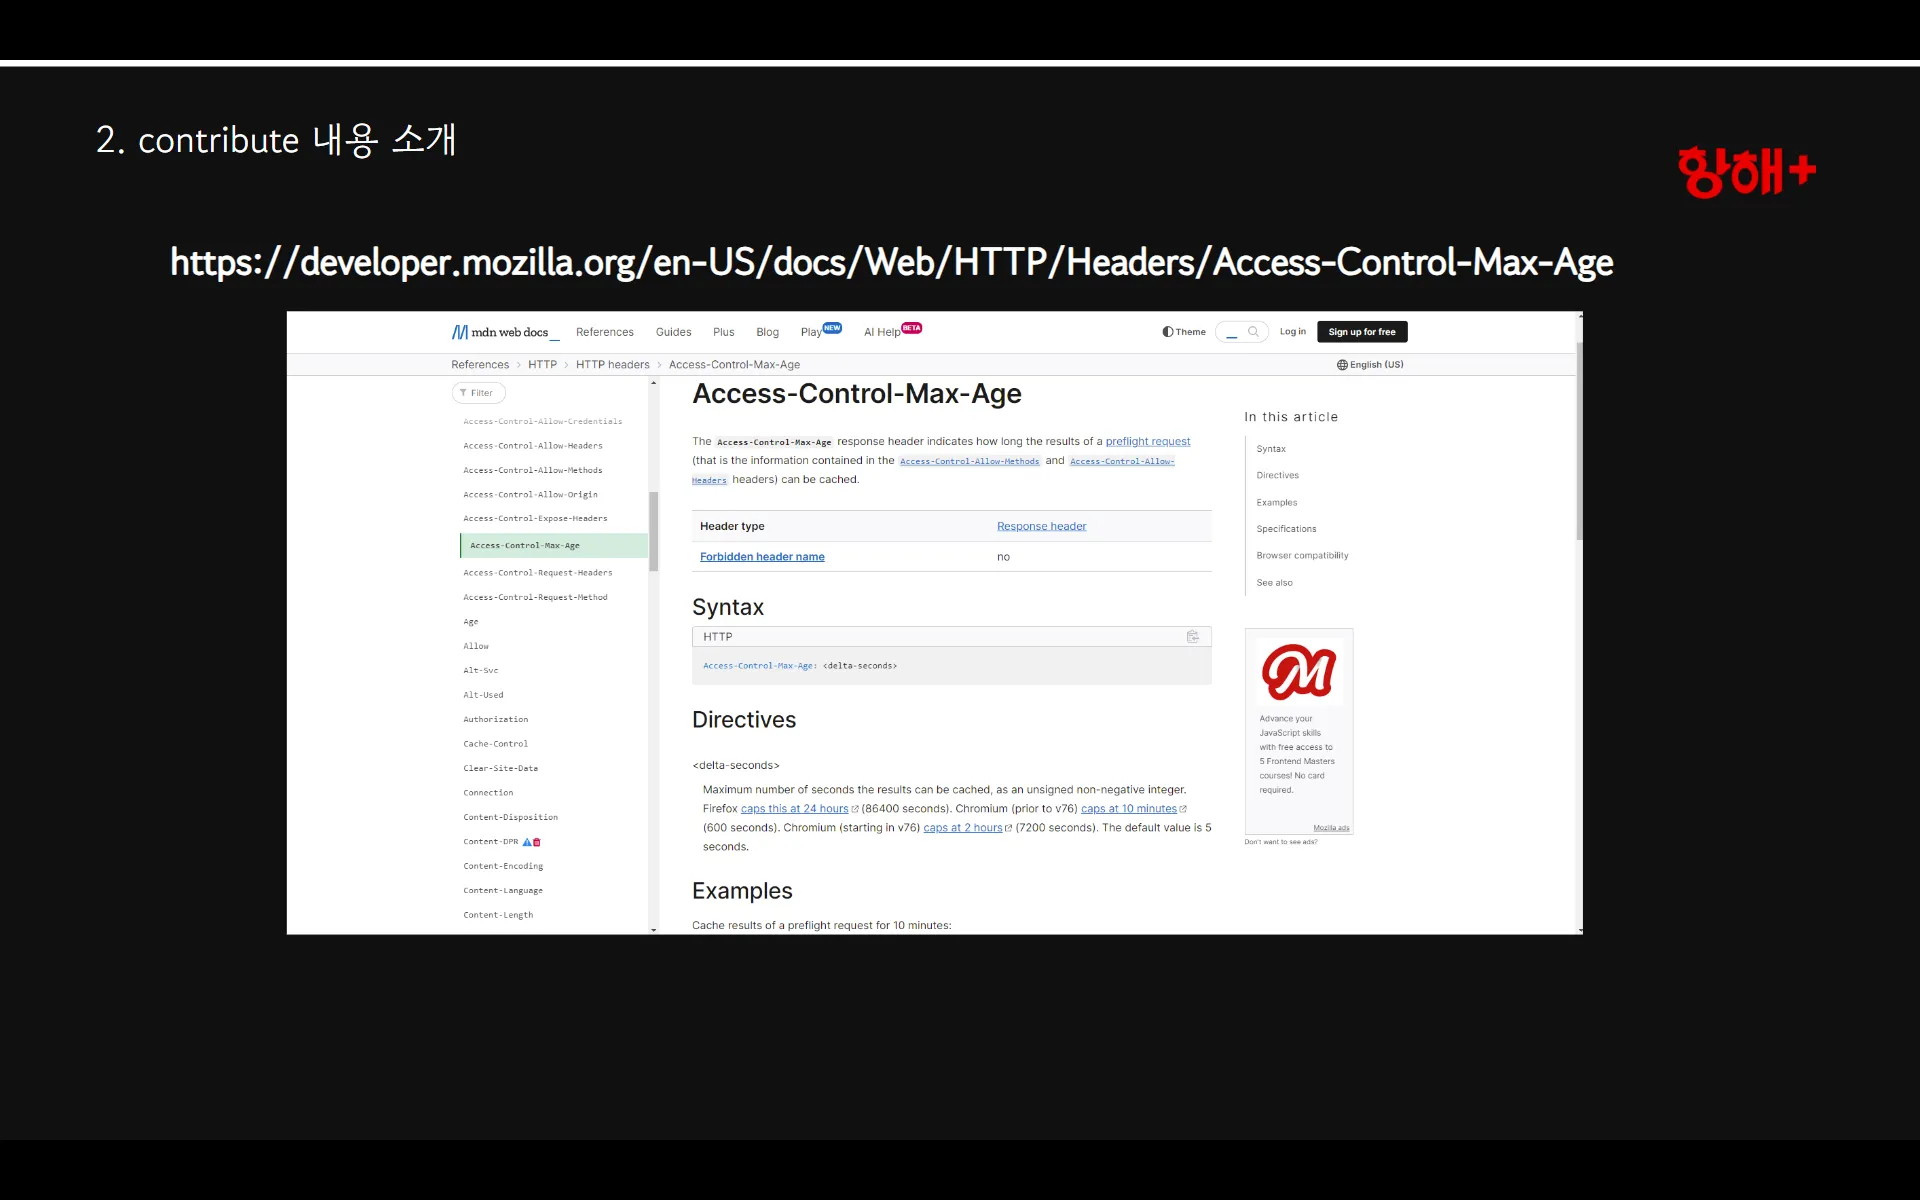
Task: Open the References menu
Action: click(x=604, y=332)
